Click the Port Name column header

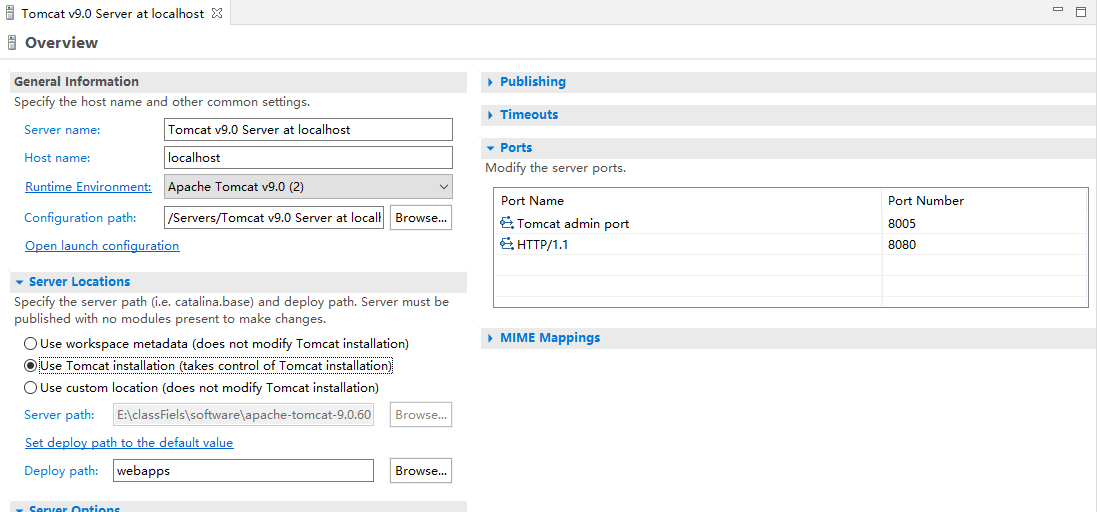click(x=688, y=201)
